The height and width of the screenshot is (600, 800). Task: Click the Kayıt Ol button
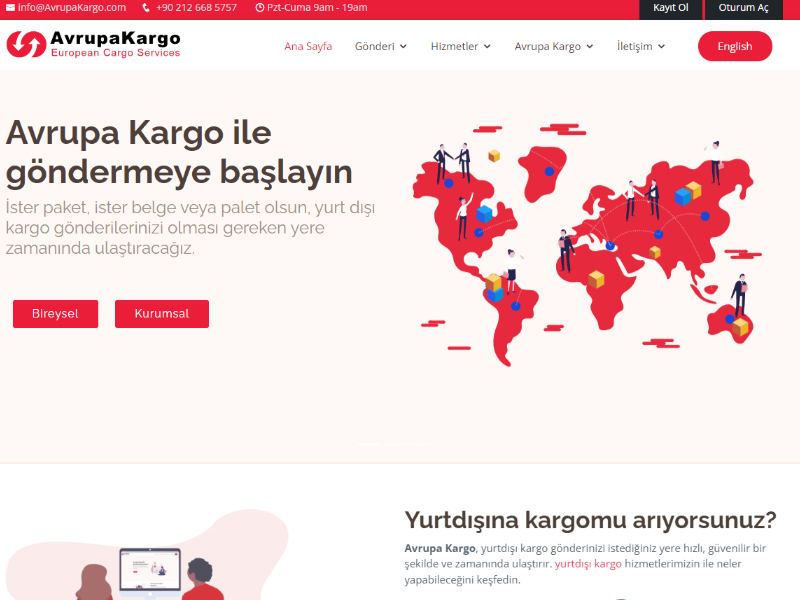[x=670, y=9]
